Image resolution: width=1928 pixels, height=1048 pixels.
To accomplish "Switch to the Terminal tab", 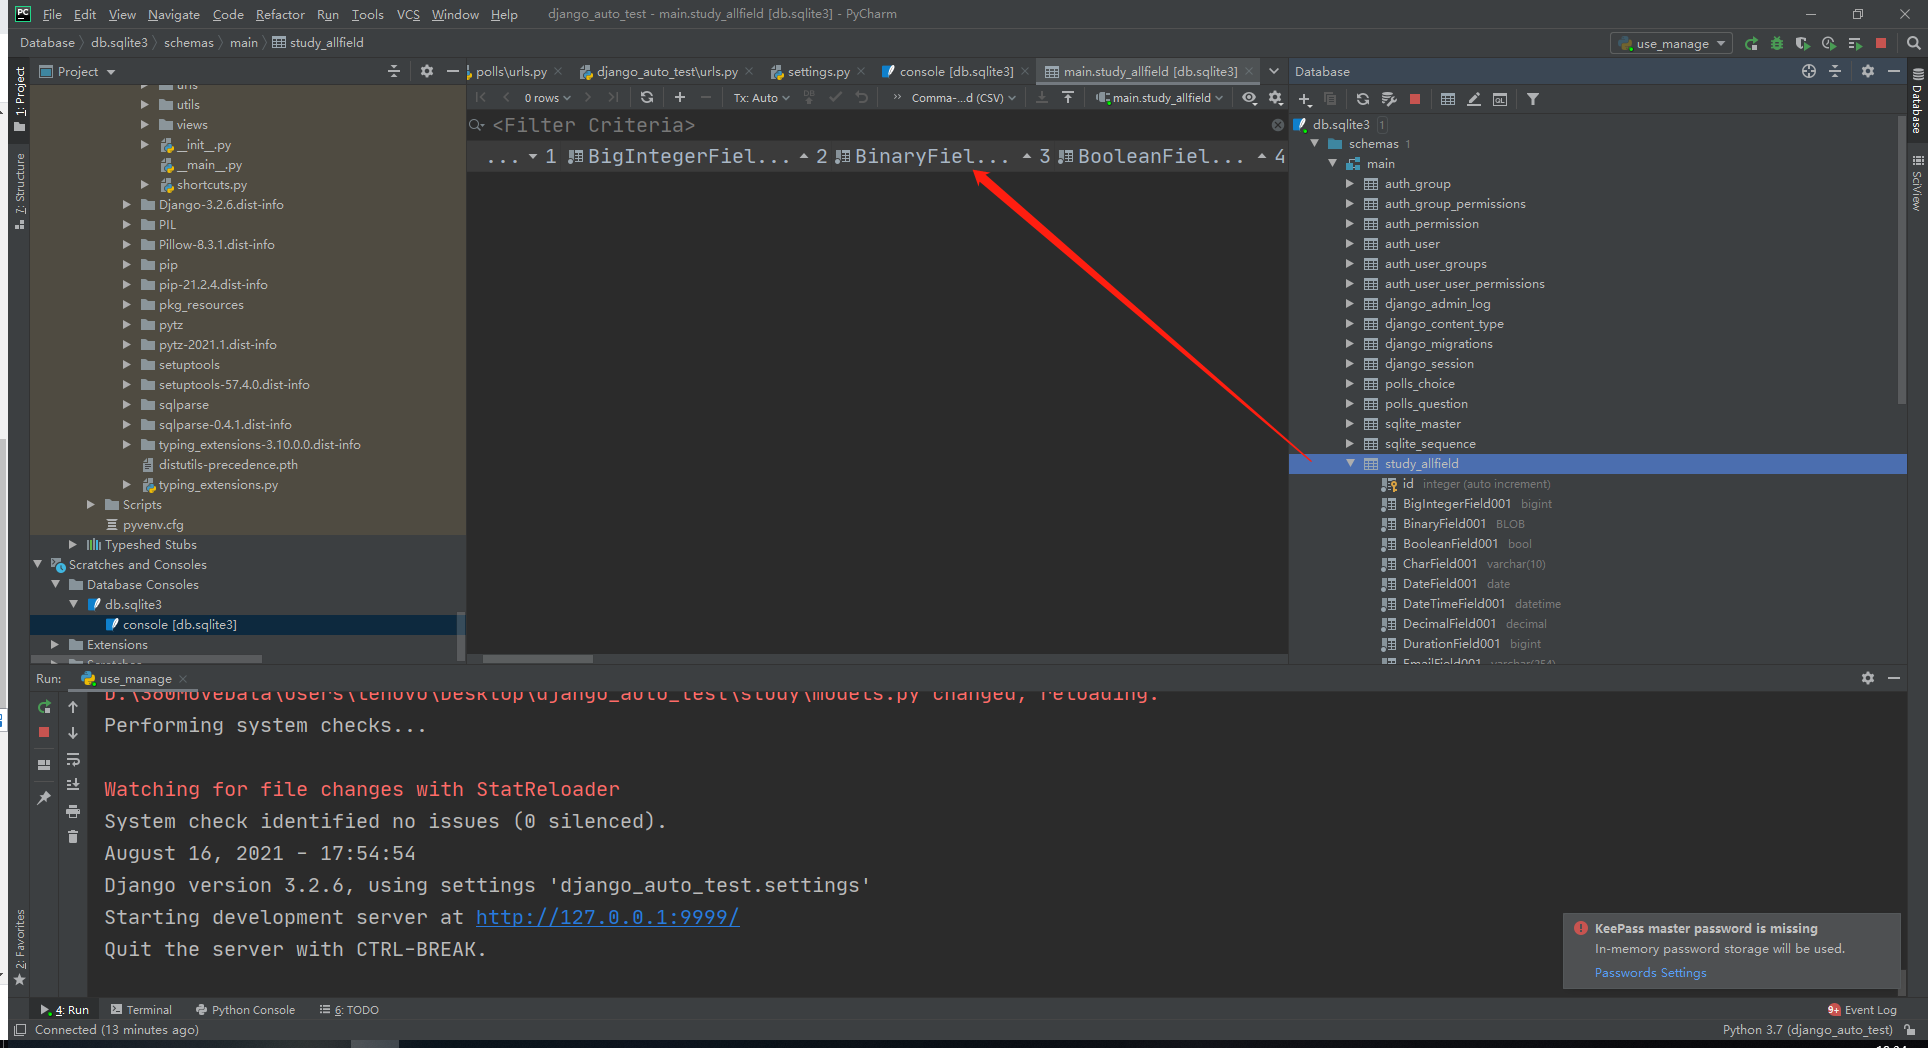I will pos(148,1009).
